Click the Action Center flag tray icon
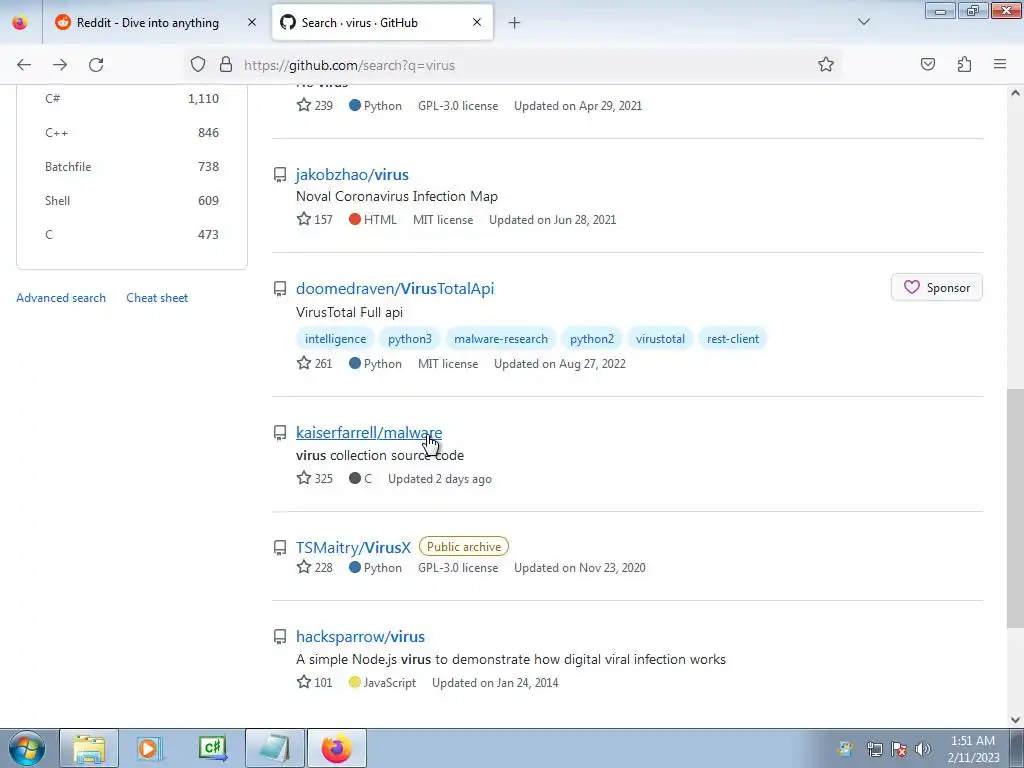The height and width of the screenshot is (768, 1024). (x=899, y=749)
